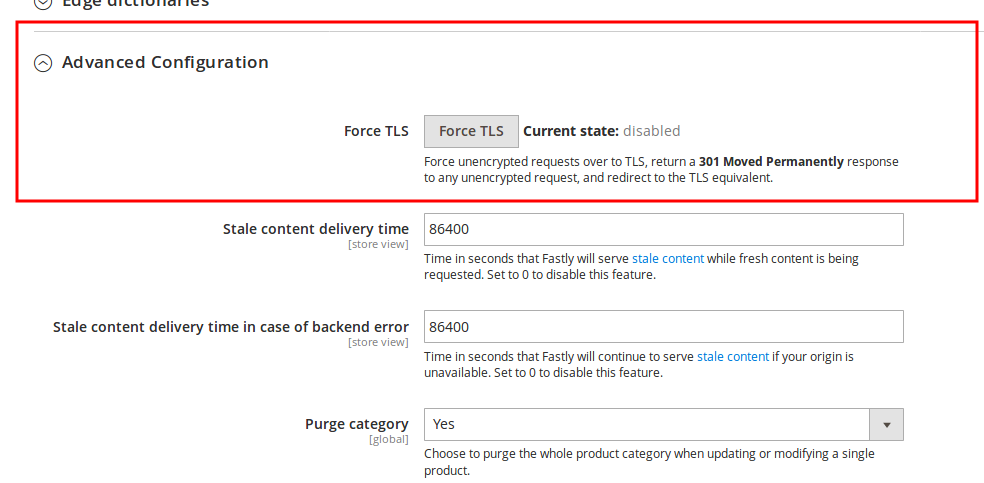This screenshot has width=984, height=483.
Task: Click the Force TLS field label
Action: [x=376, y=131]
